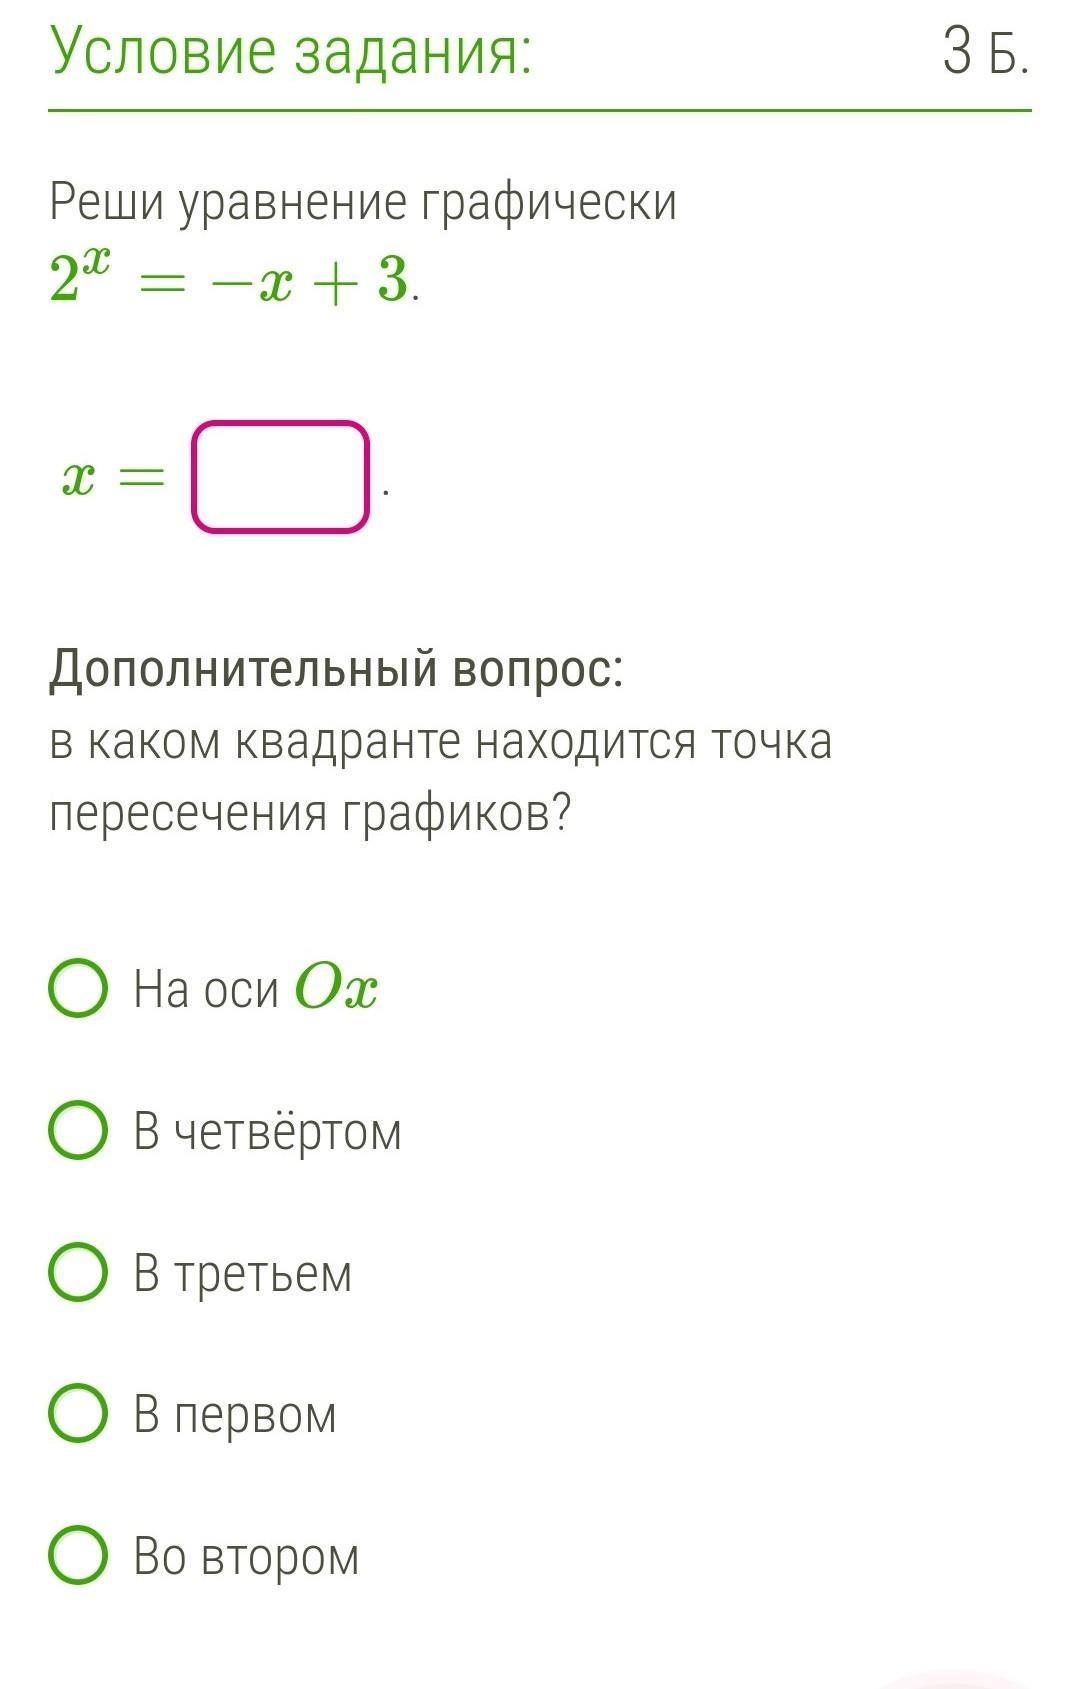Click the 'Реши уравнение графически' instruction text
The image size is (1080, 1689).
pyautogui.click(x=363, y=202)
